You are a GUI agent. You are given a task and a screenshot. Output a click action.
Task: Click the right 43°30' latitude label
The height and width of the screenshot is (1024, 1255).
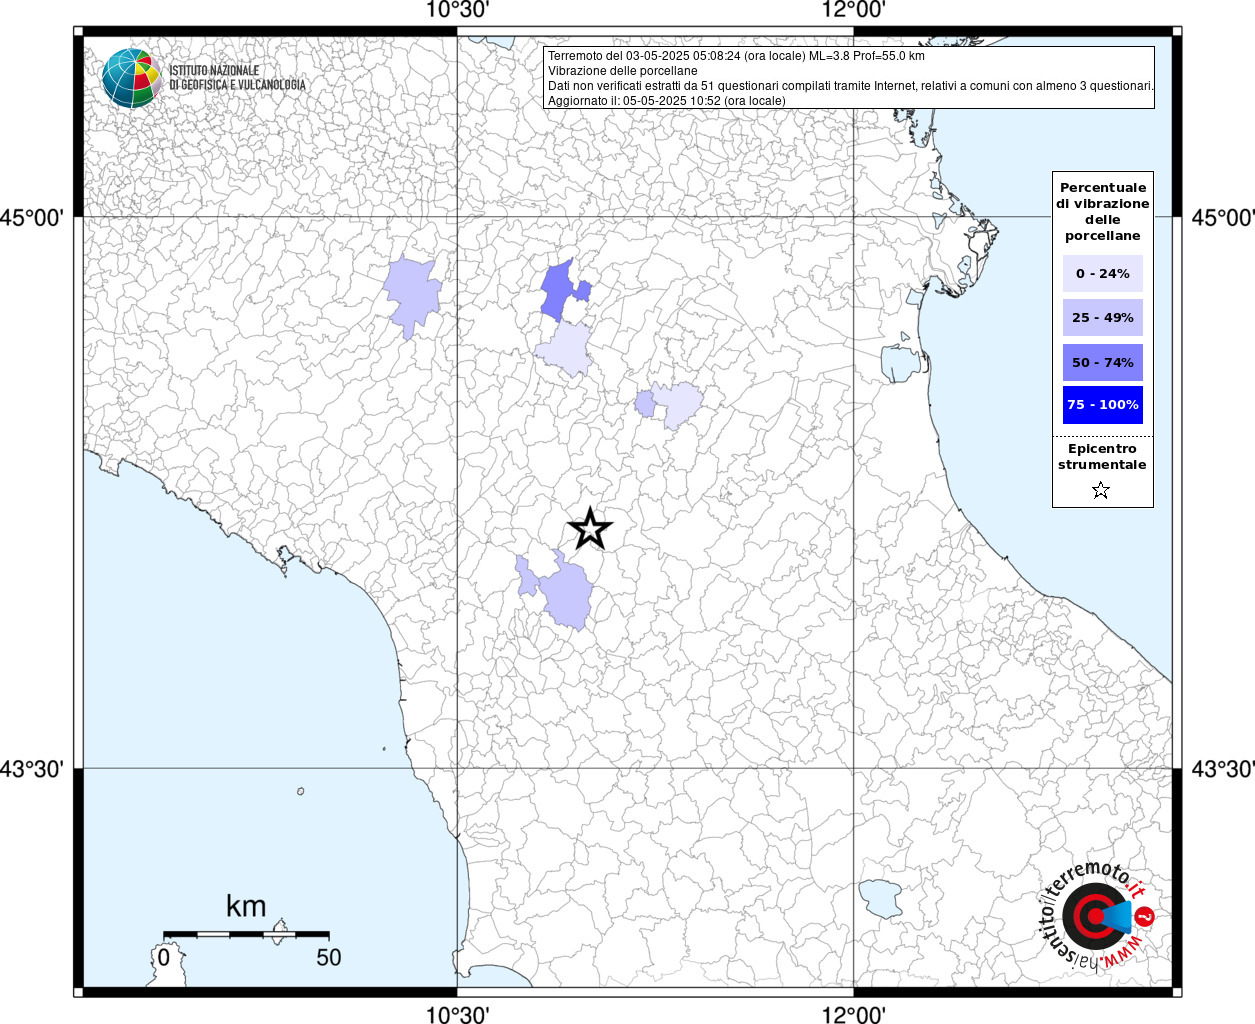click(x=1222, y=769)
